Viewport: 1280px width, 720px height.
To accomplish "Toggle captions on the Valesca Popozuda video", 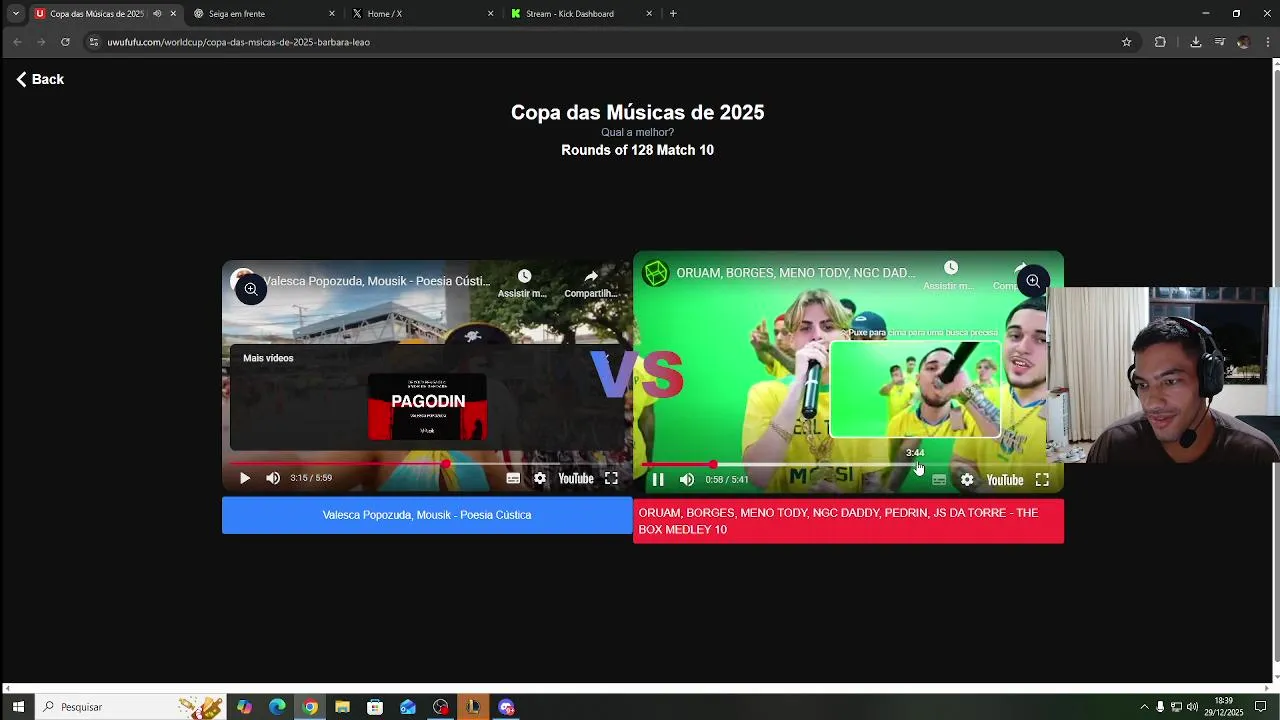I will tap(513, 478).
